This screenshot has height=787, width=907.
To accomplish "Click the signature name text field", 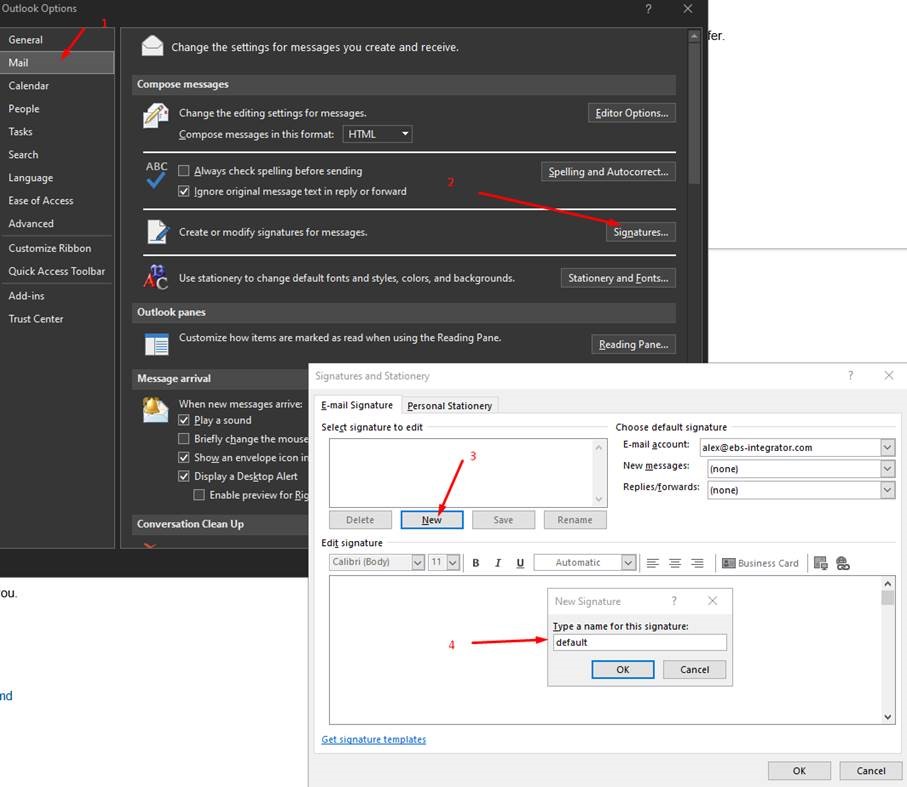I will pos(639,642).
